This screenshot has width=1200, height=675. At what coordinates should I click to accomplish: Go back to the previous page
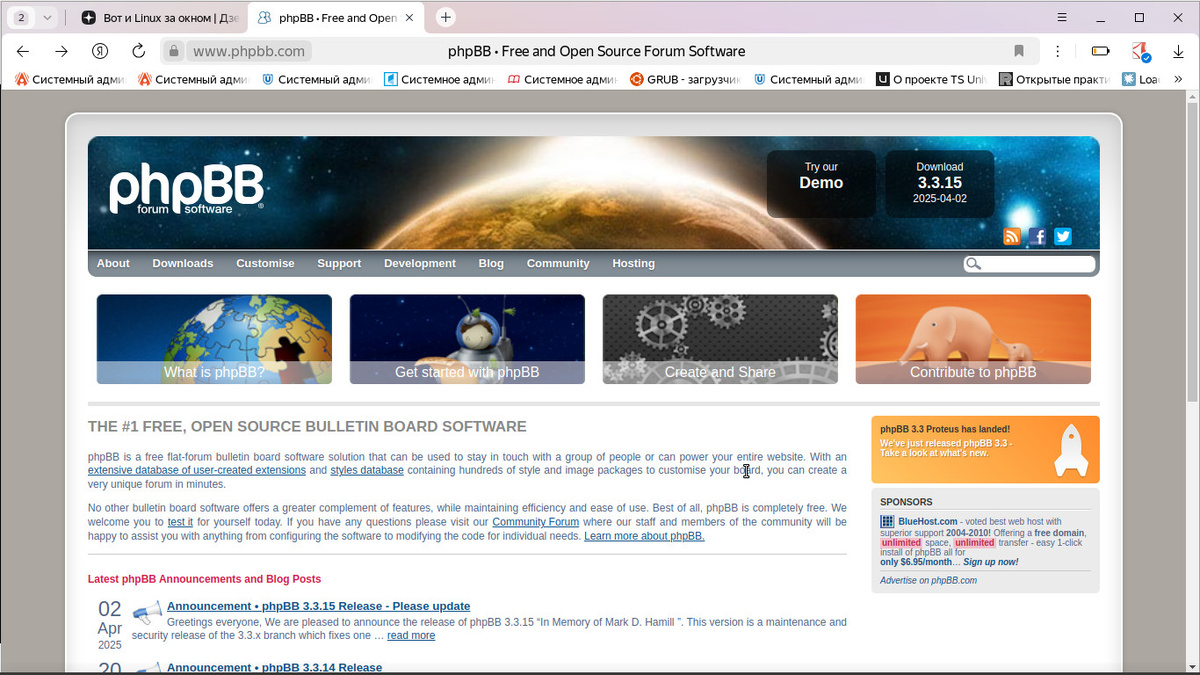point(23,51)
